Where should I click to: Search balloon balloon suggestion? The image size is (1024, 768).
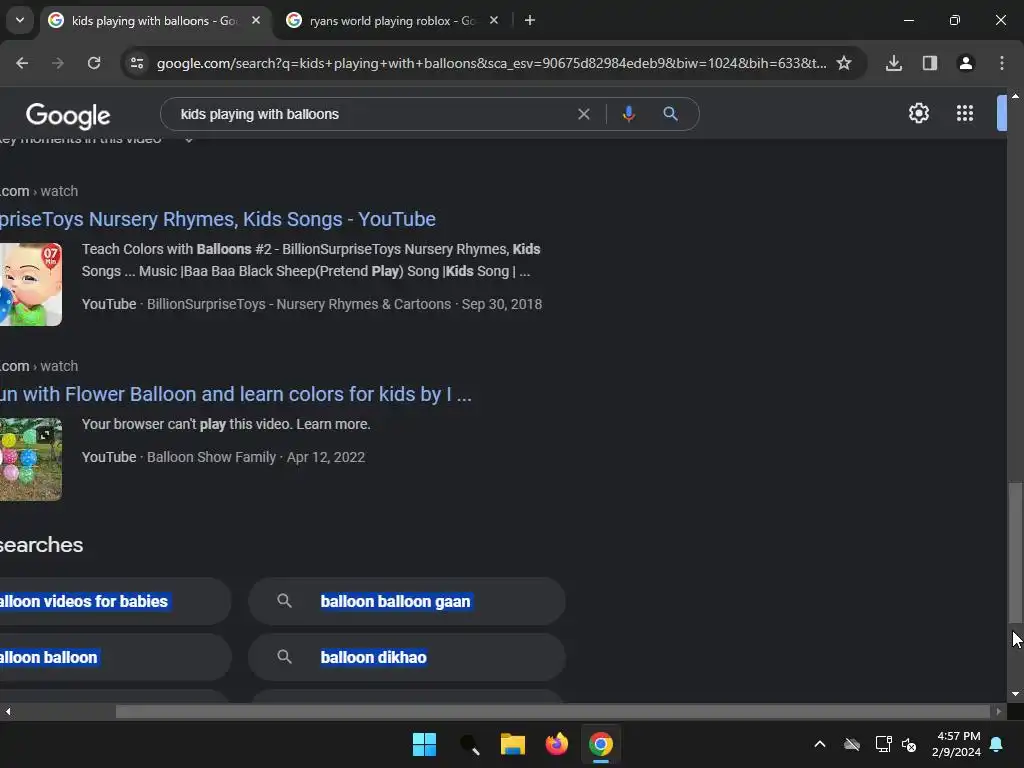pos(116,658)
